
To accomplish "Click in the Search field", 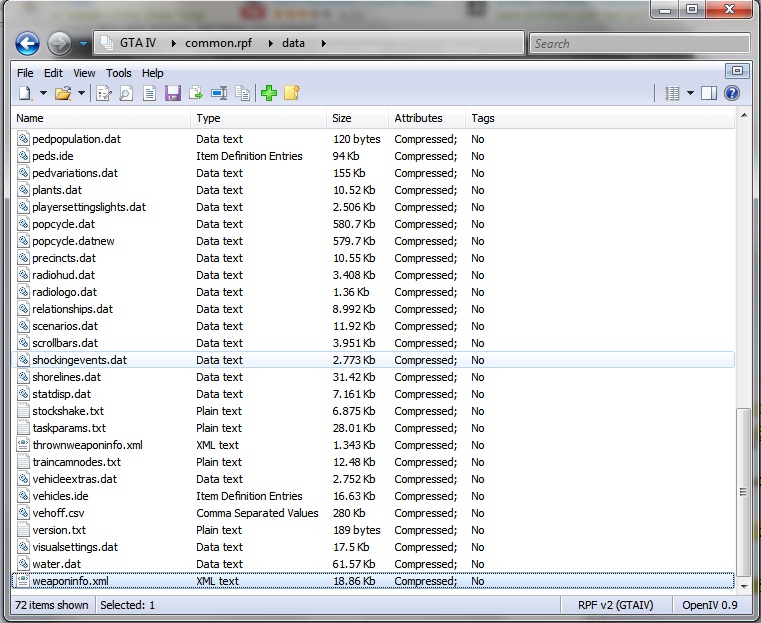I will [640, 44].
